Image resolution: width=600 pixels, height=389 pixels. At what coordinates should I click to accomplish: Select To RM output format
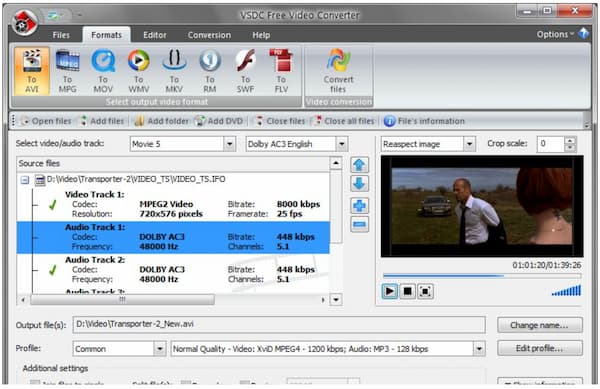click(210, 71)
